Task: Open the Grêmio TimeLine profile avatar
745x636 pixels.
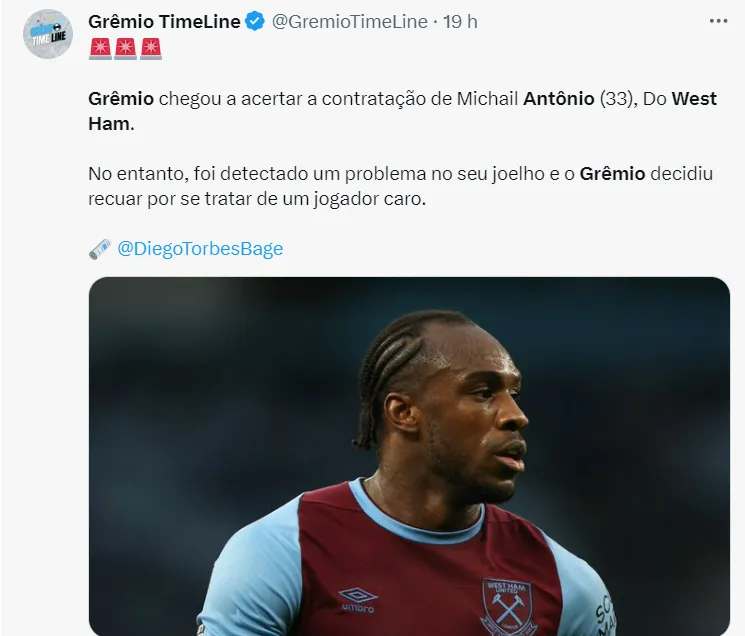Action: [x=48, y=34]
